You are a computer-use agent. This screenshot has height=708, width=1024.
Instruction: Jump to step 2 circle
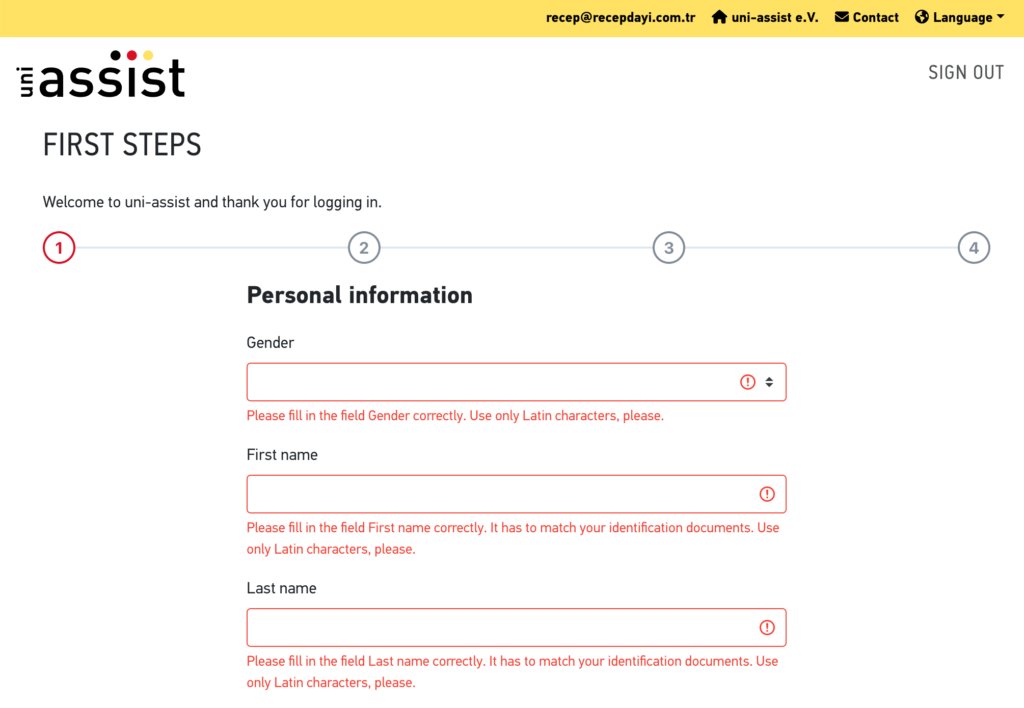point(364,247)
